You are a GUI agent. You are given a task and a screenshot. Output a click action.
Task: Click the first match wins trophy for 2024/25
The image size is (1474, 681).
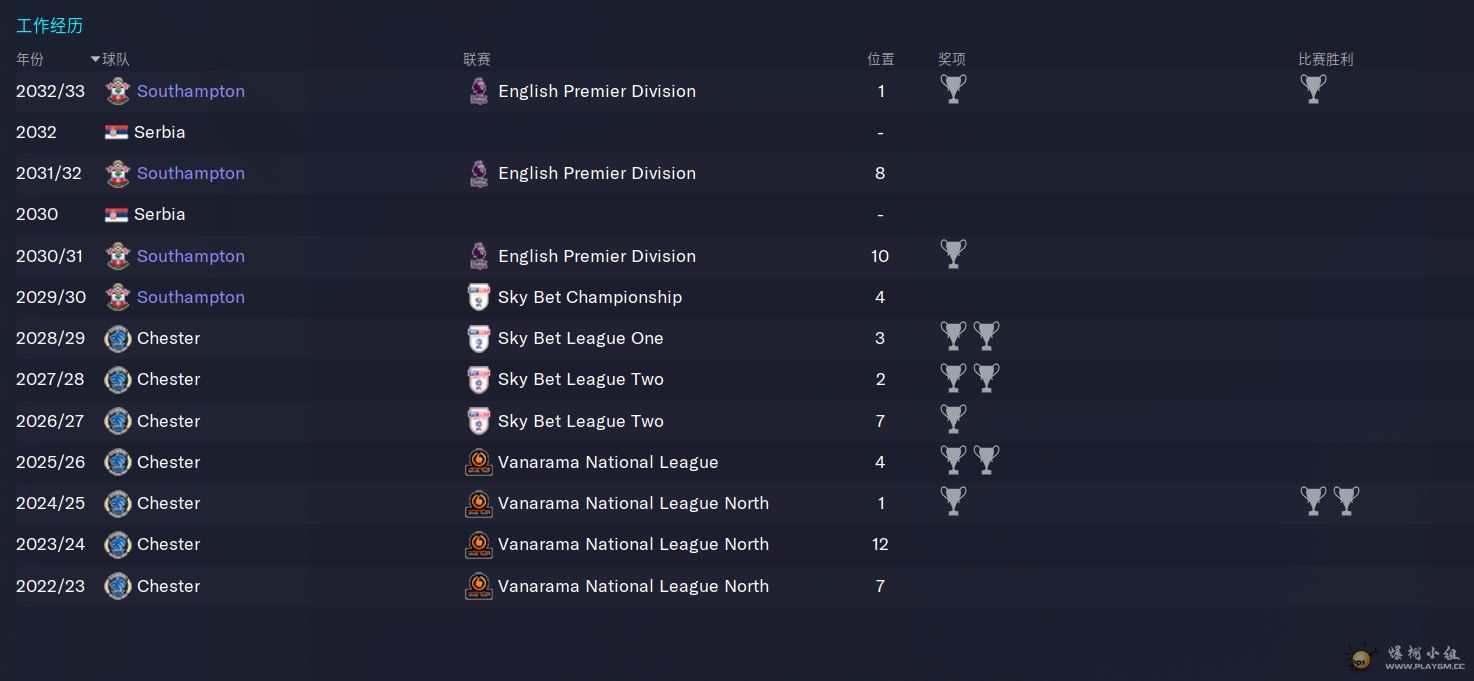[1312, 500]
